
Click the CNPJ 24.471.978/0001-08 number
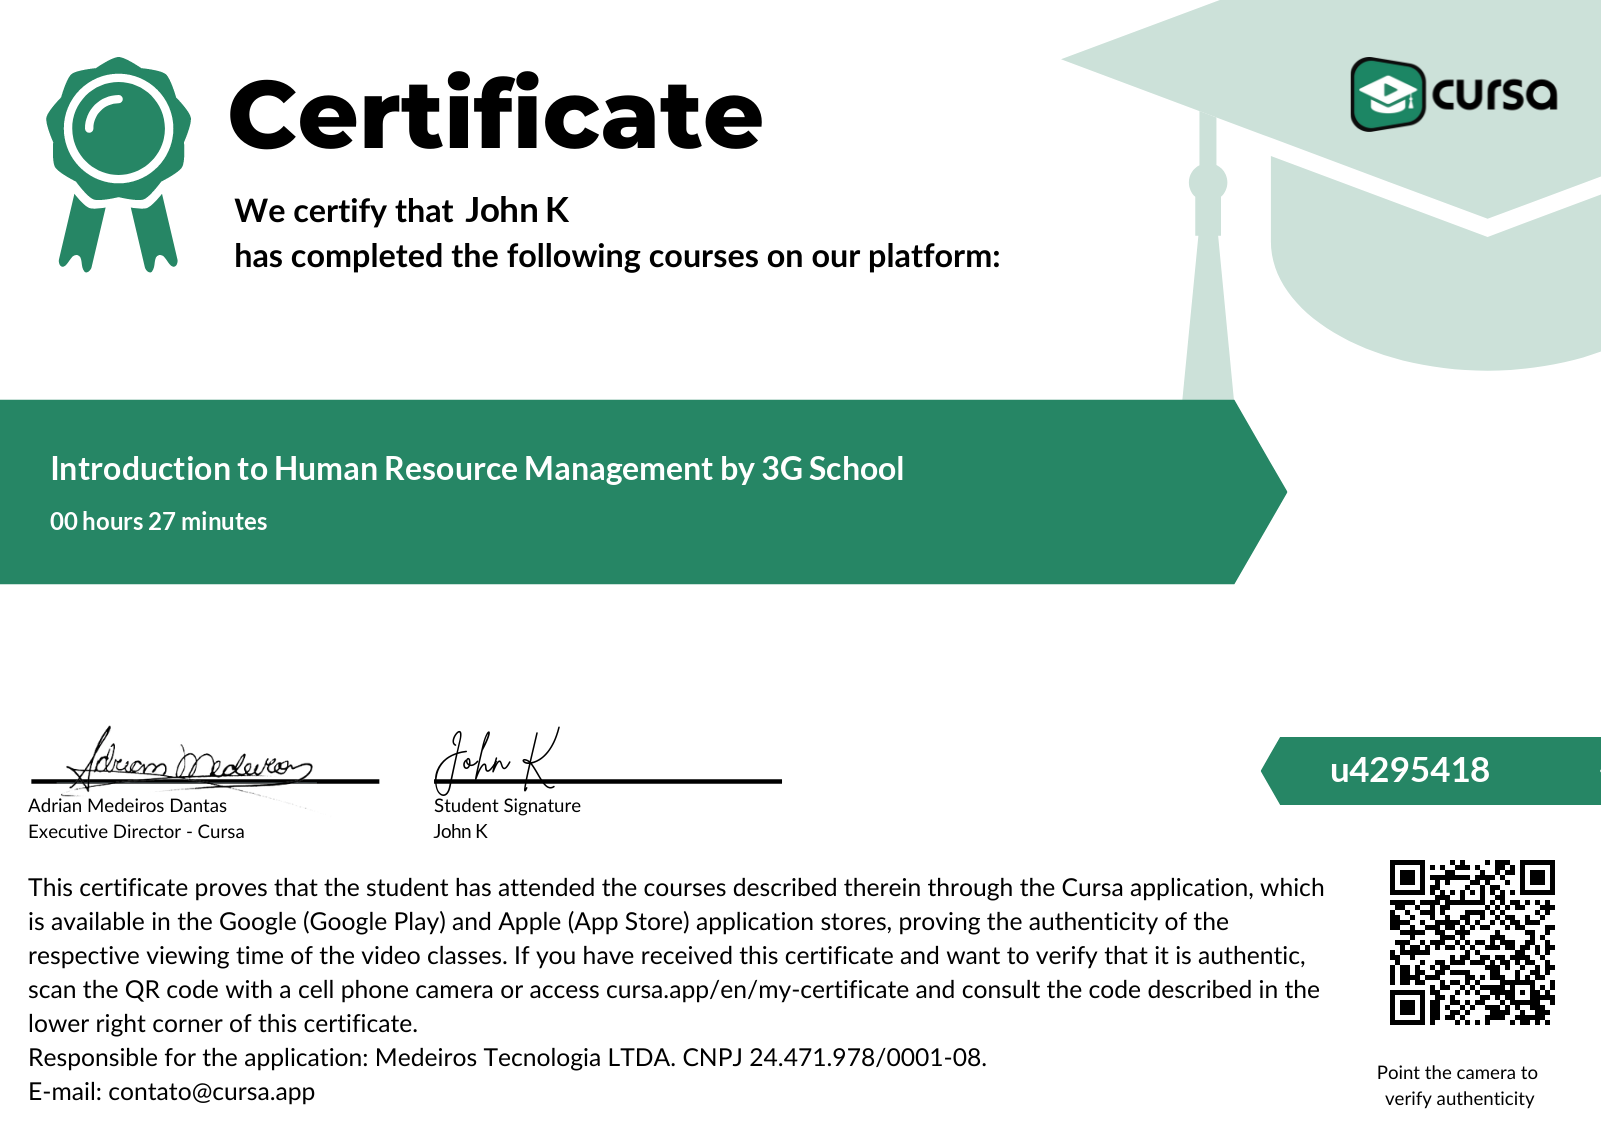coord(834,1057)
